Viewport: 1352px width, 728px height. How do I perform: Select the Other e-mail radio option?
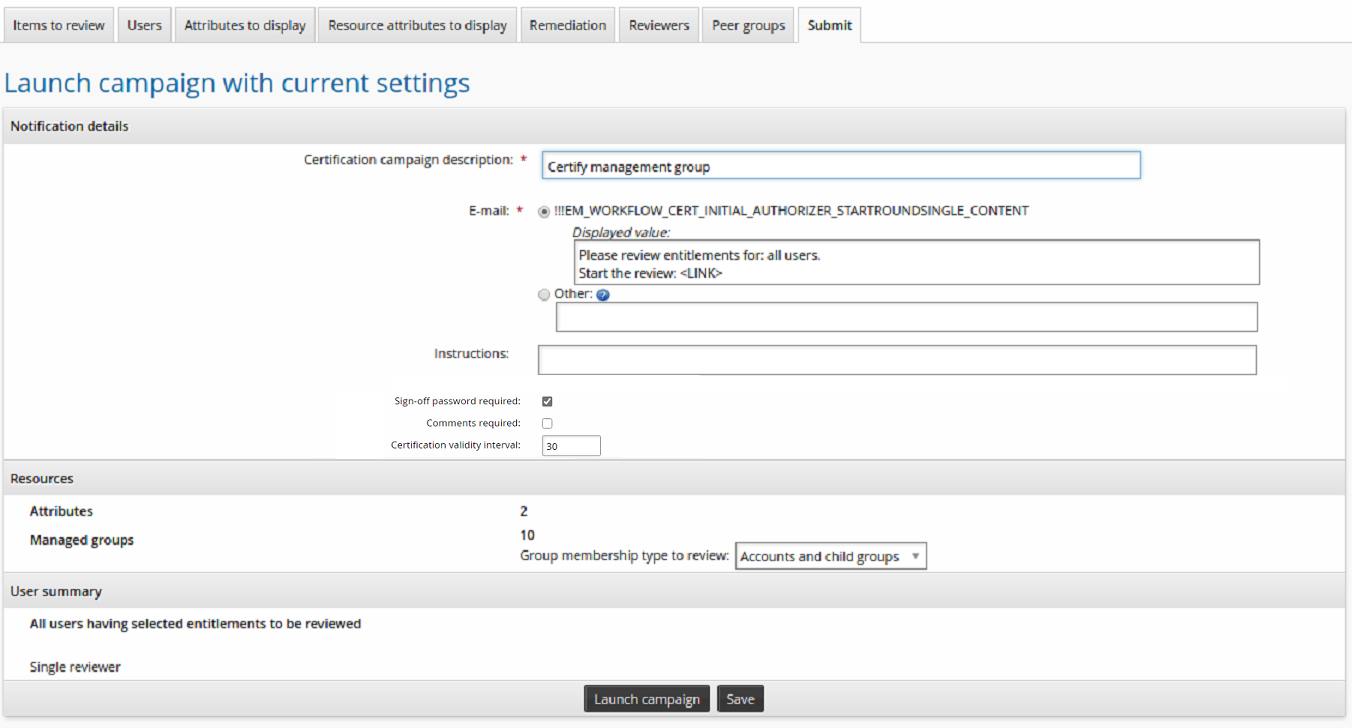coord(544,295)
